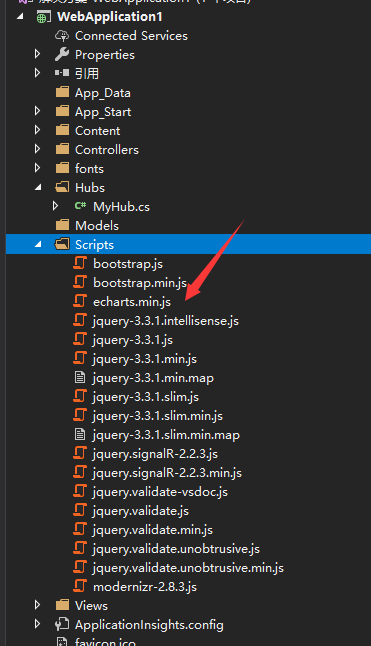
Task: Click the Content folder icon
Action: (62, 130)
